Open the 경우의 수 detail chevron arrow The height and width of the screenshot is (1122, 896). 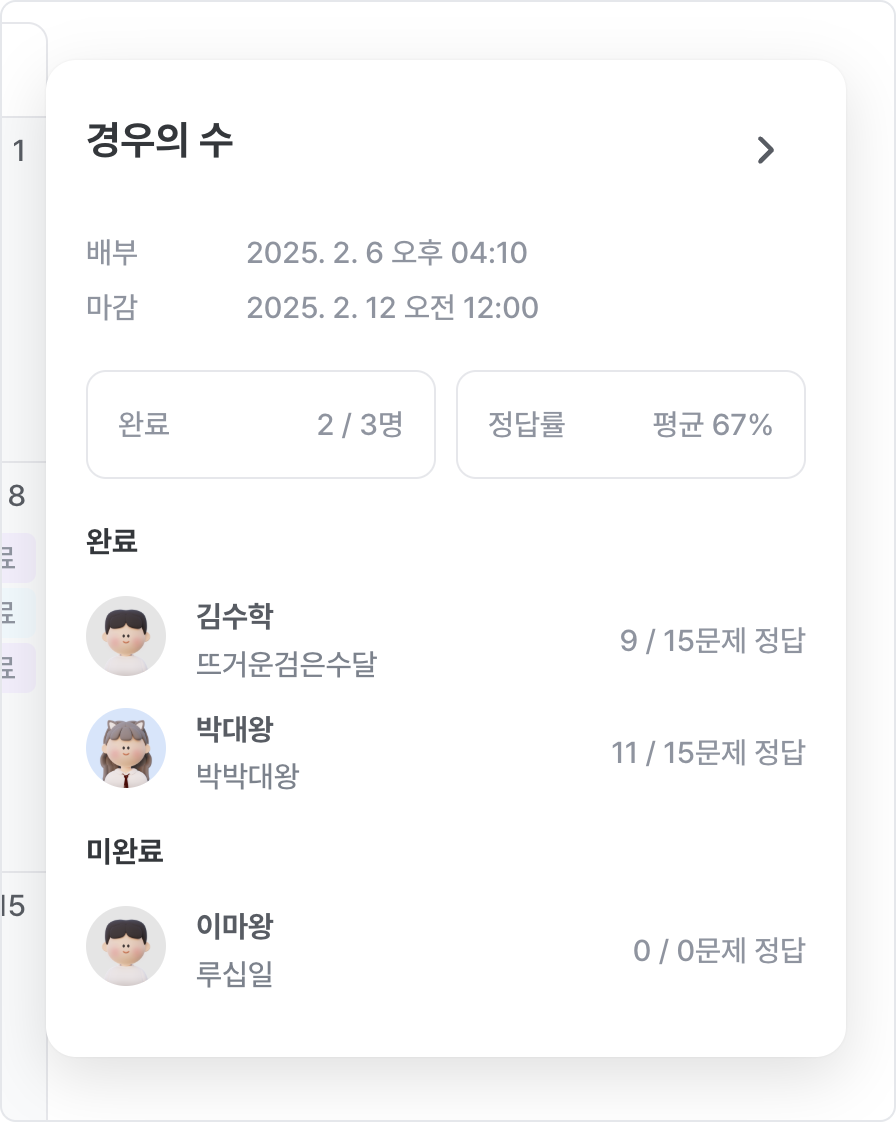766,150
